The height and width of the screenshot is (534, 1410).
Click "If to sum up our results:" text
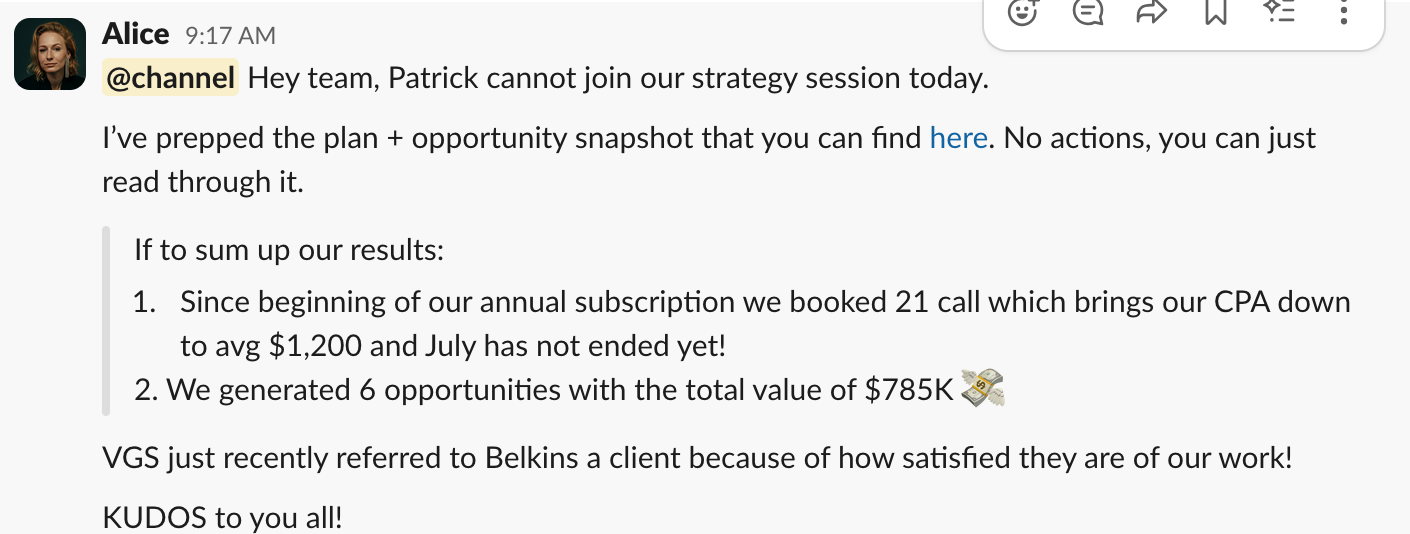coord(288,249)
